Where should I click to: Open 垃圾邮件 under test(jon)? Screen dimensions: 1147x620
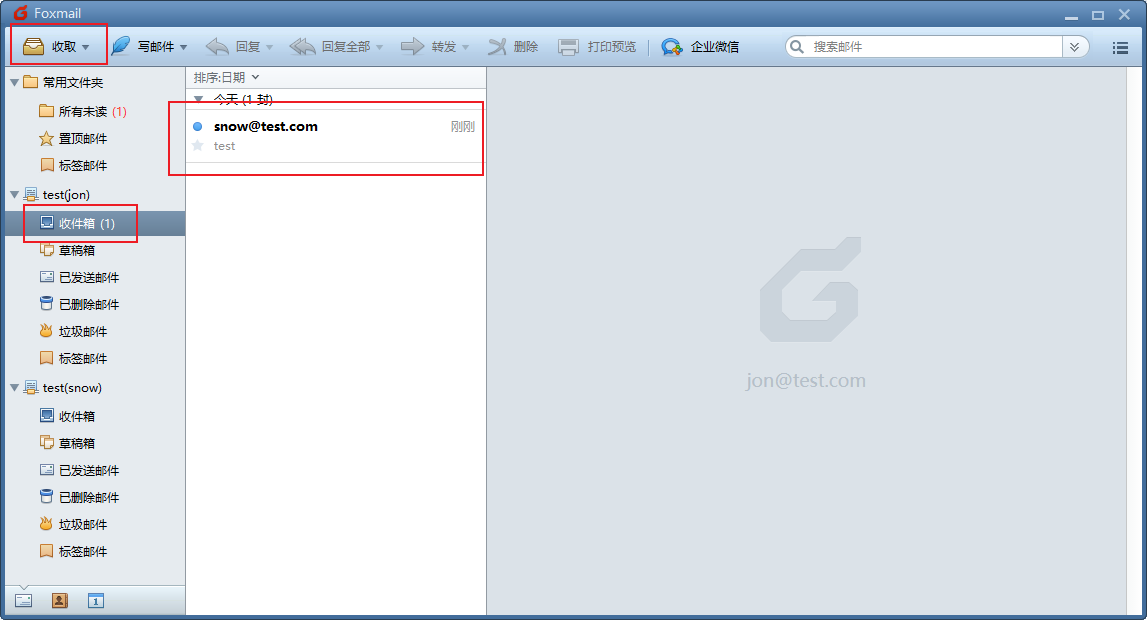click(73, 331)
